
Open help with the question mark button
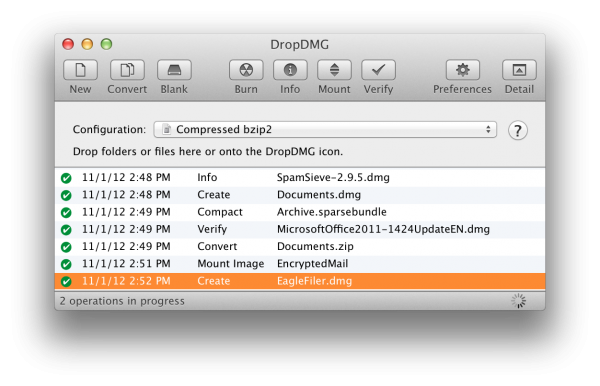point(518,130)
